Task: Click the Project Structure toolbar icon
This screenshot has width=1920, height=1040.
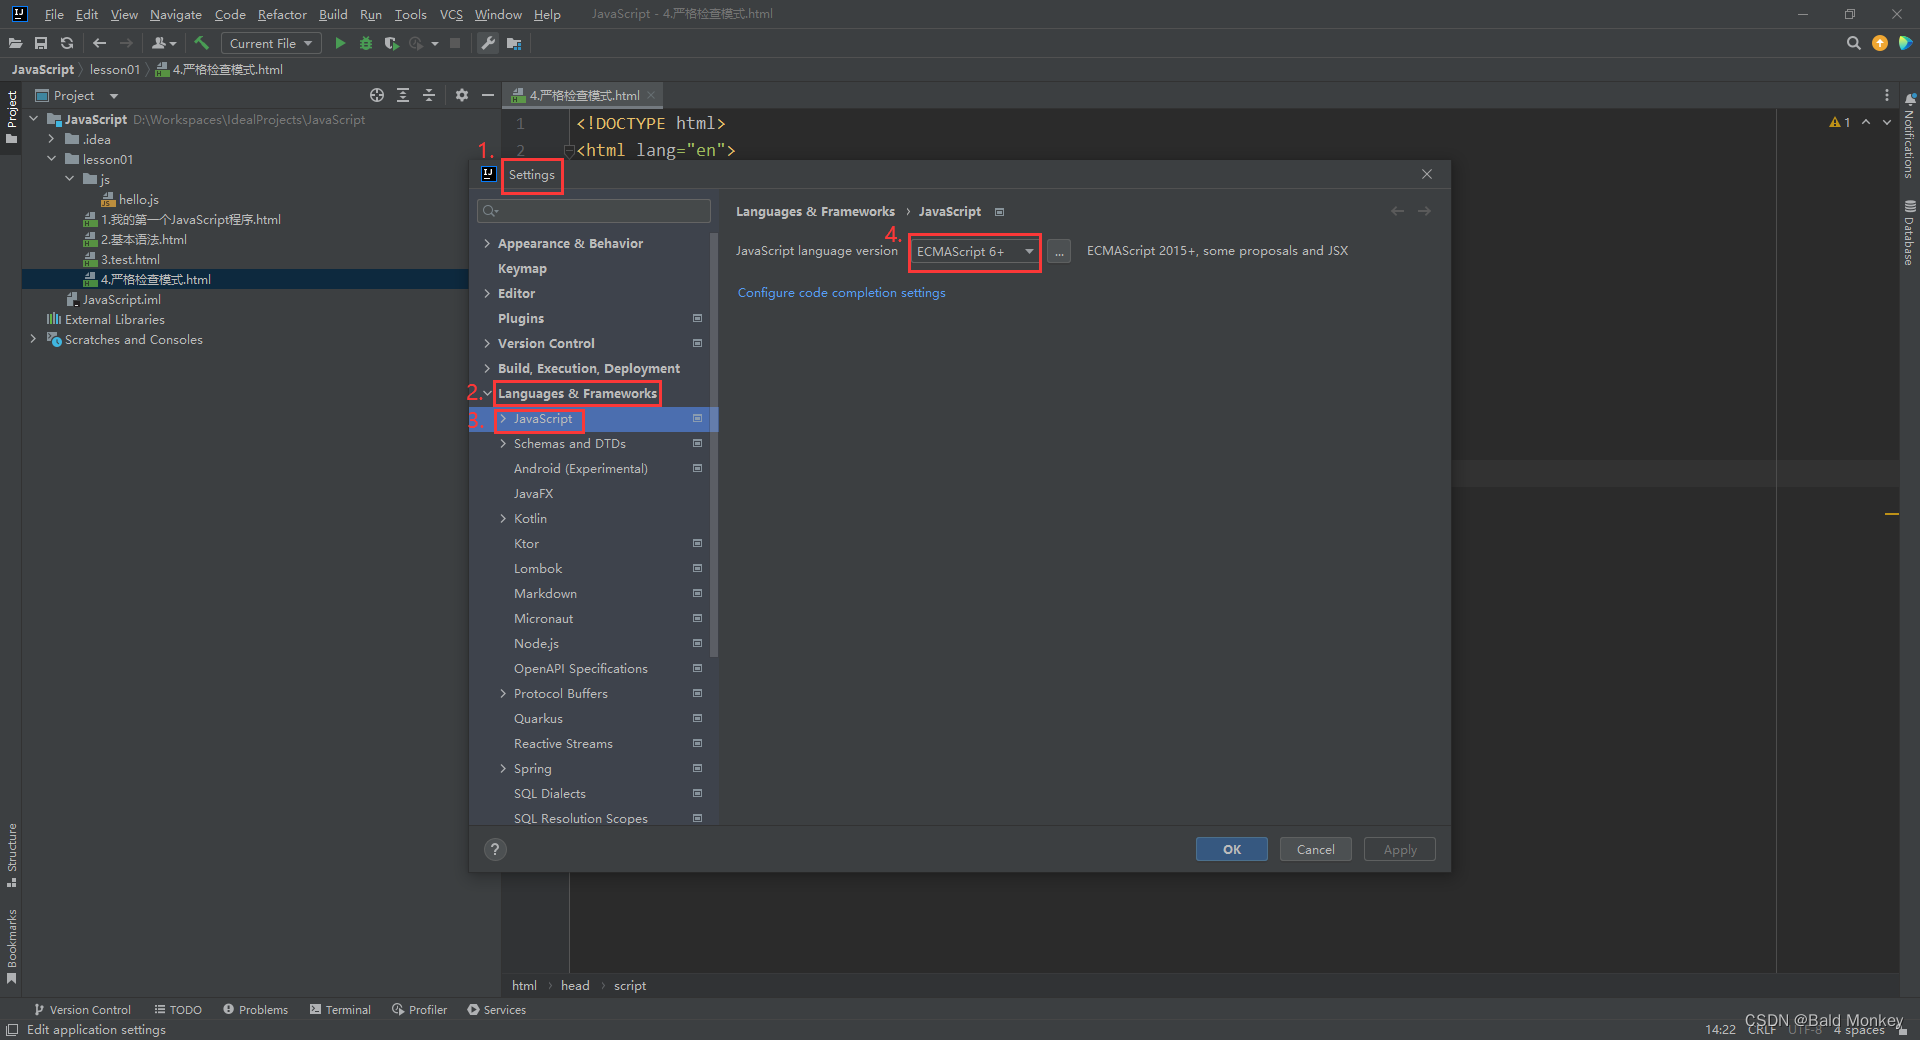Action: pos(514,43)
